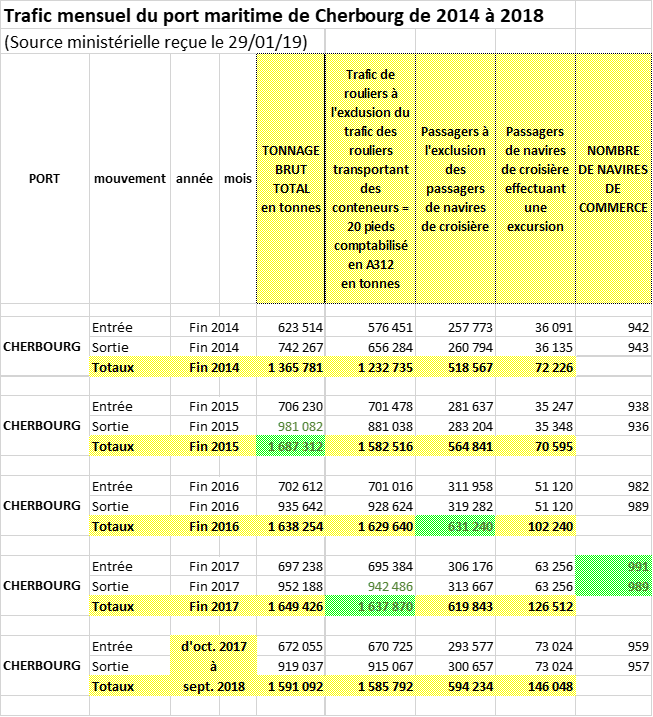Select total cell 1 649 426
The image size is (653, 717).
(x=291, y=606)
